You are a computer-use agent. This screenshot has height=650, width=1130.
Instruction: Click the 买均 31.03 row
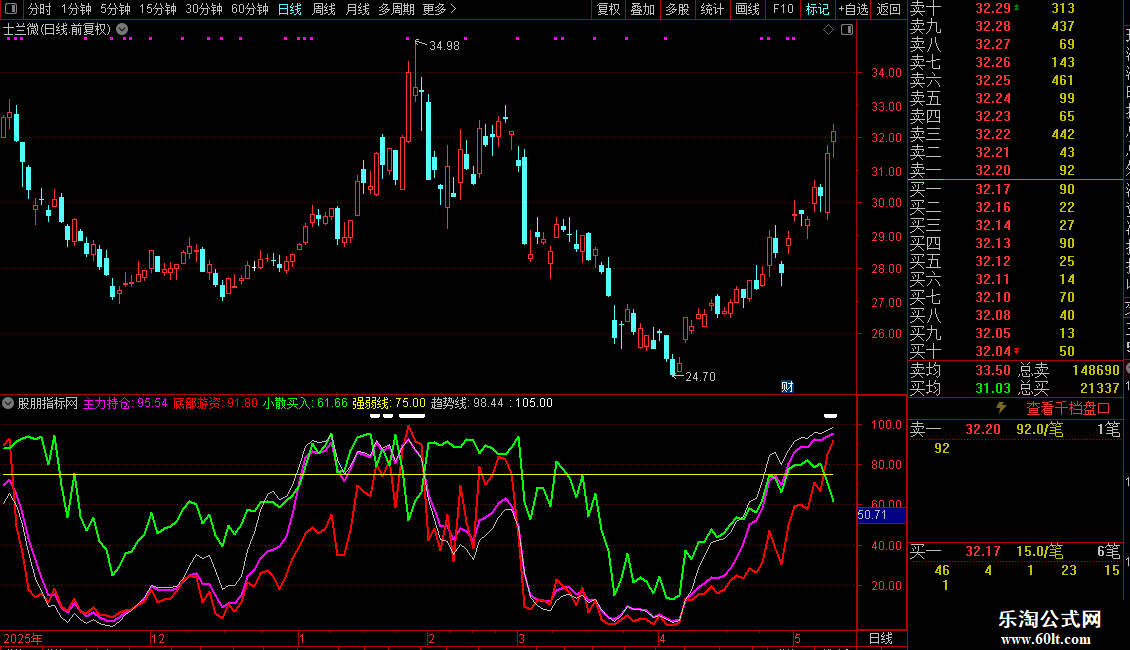960,388
